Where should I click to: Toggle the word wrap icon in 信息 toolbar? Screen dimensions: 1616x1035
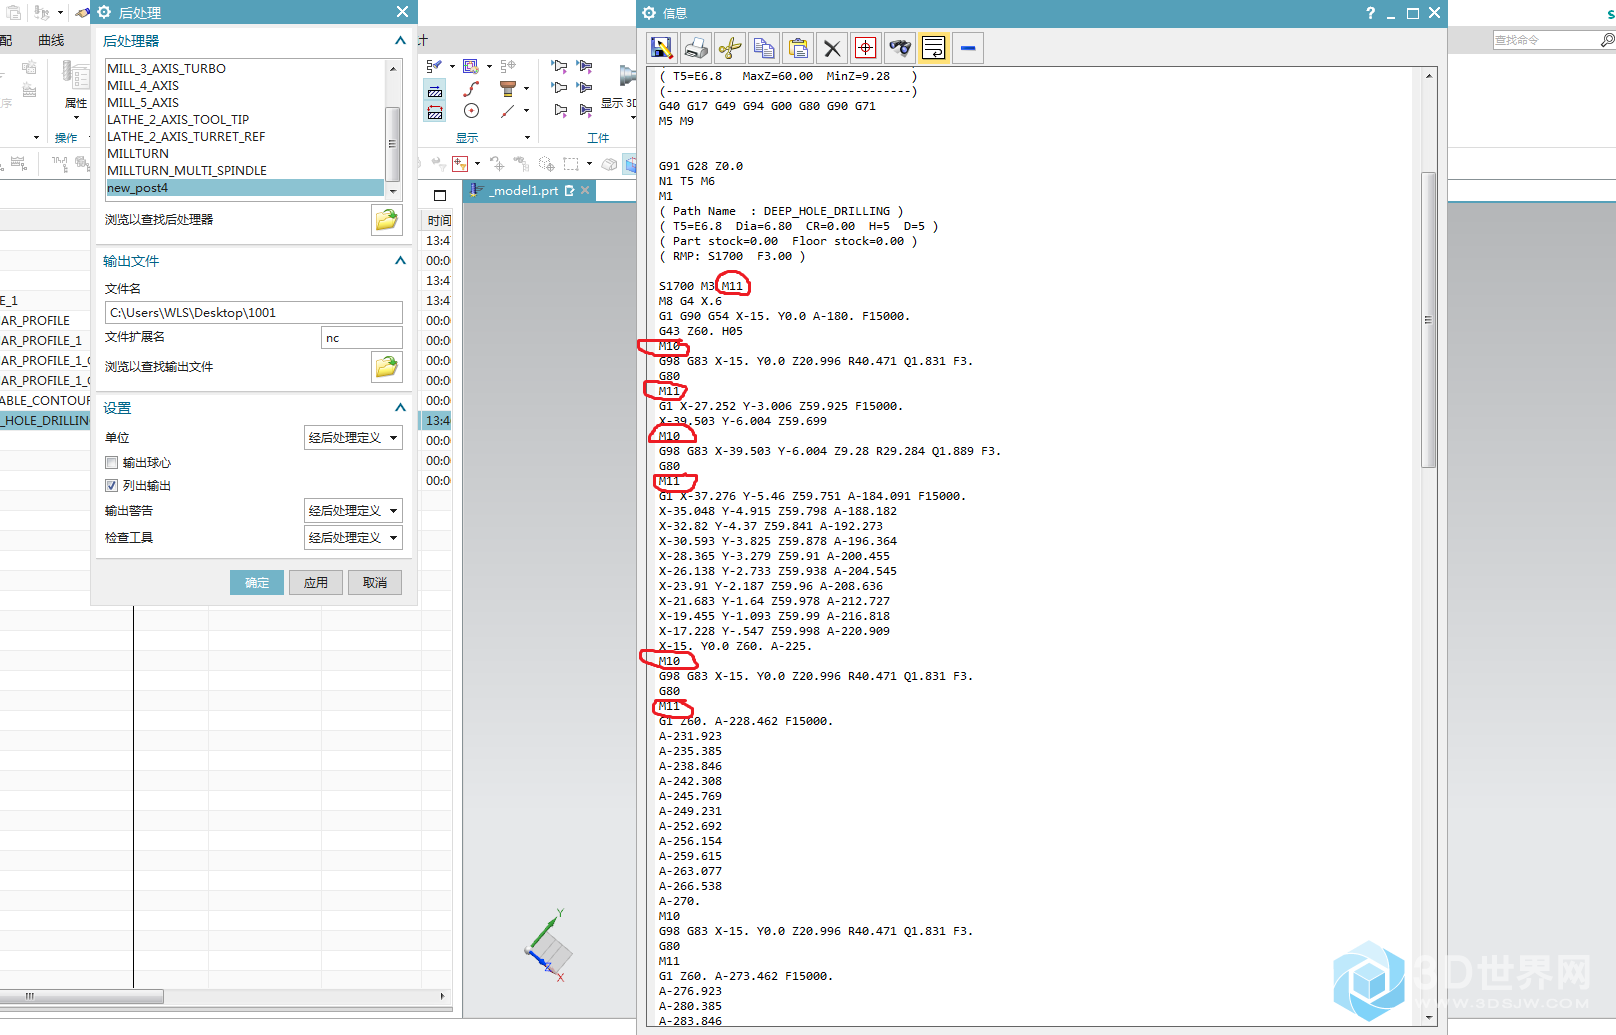coord(934,48)
